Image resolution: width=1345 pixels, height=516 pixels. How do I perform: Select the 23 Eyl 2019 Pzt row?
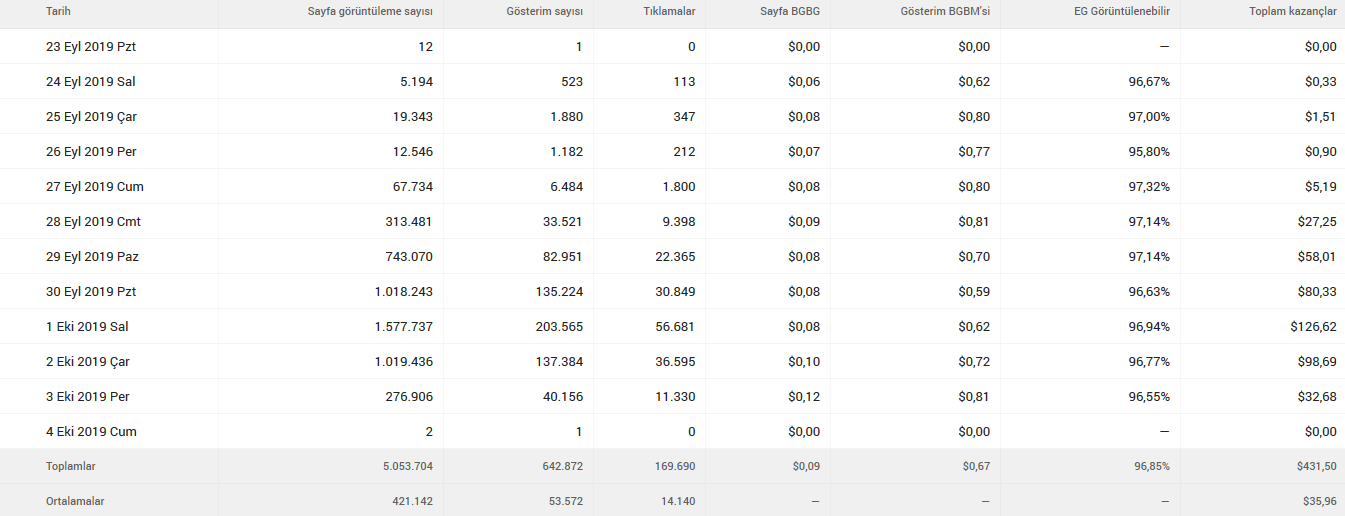[672, 46]
